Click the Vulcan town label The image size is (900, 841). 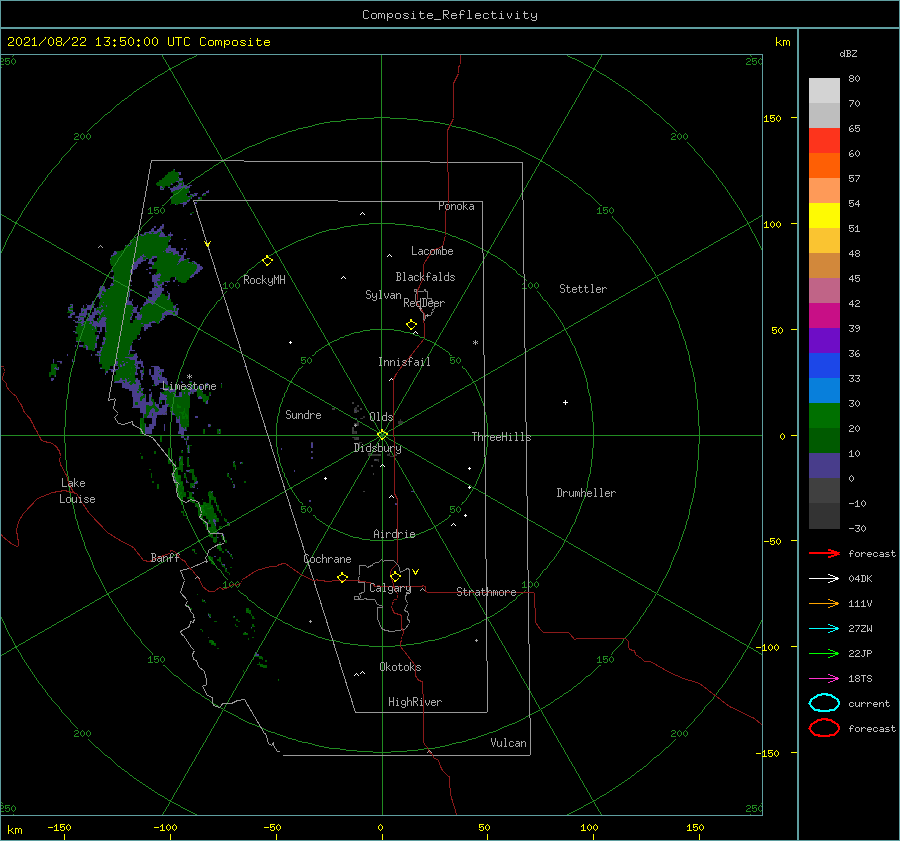tap(508, 743)
